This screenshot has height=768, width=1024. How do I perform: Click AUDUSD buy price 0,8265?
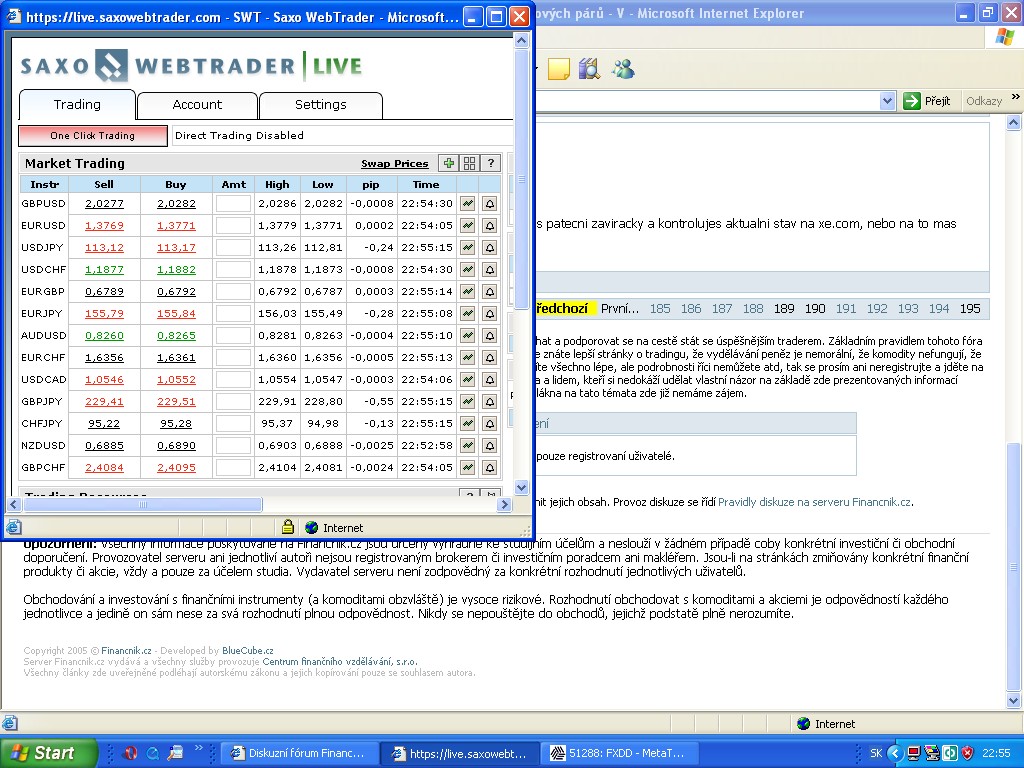[176, 336]
